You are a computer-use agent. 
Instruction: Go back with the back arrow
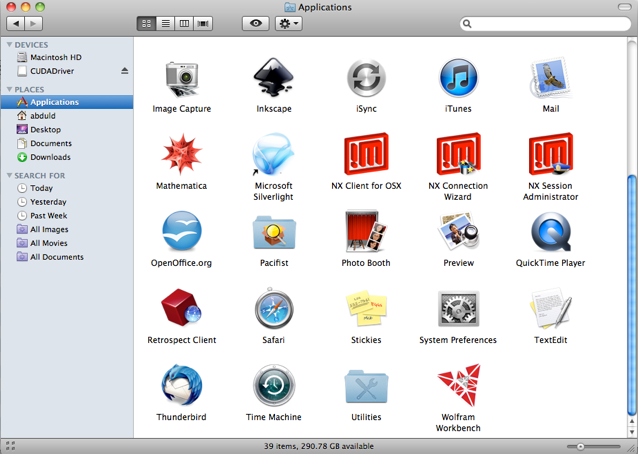[16, 24]
